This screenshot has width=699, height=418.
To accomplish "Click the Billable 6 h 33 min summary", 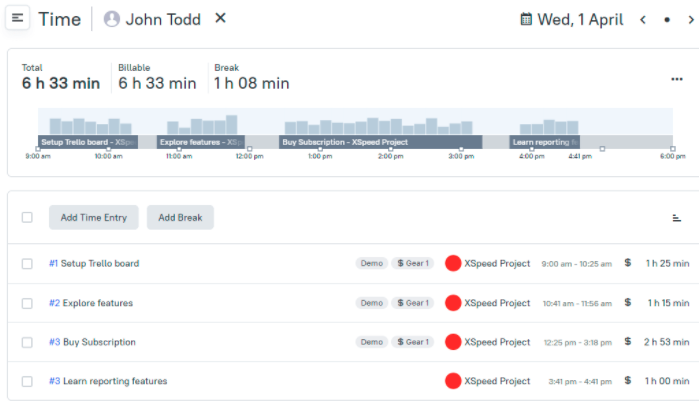I will pos(157,78).
